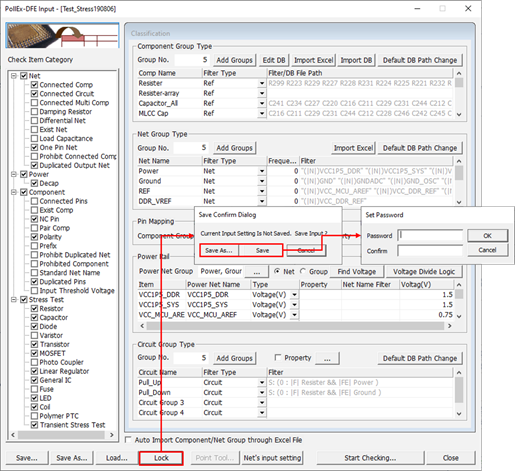The width and height of the screenshot is (515, 471).
Task: Click Circuit Group table scroll down arrow
Action: (x=459, y=414)
